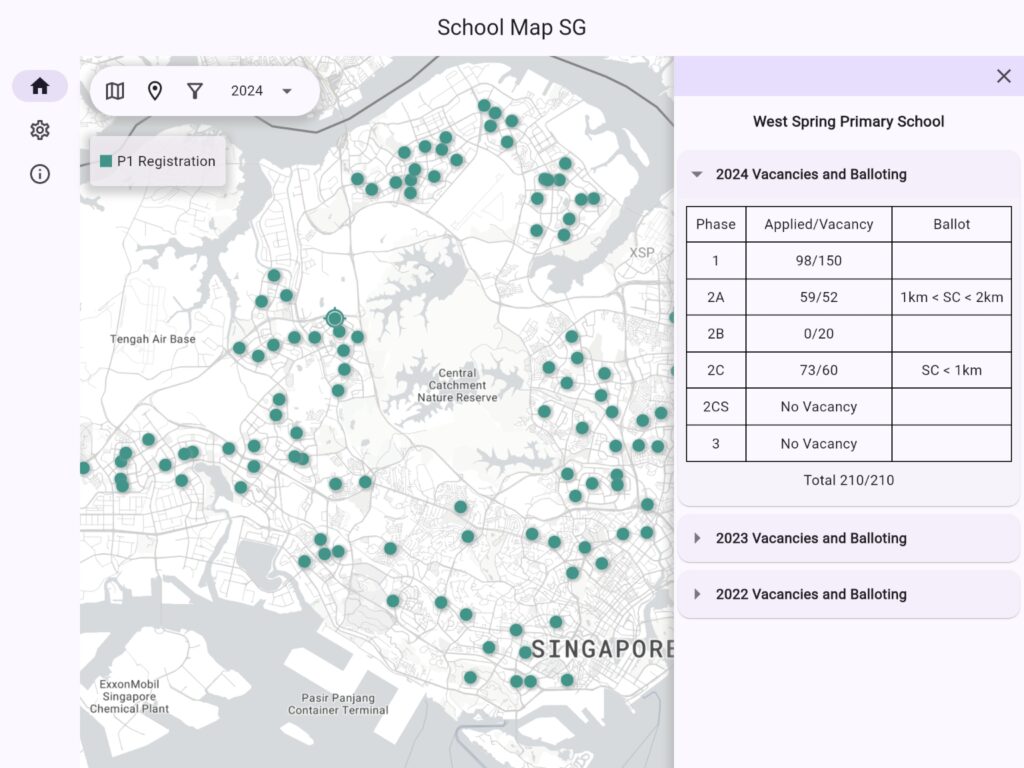
Task: Open the filter funnel icon
Action: point(195,91)
